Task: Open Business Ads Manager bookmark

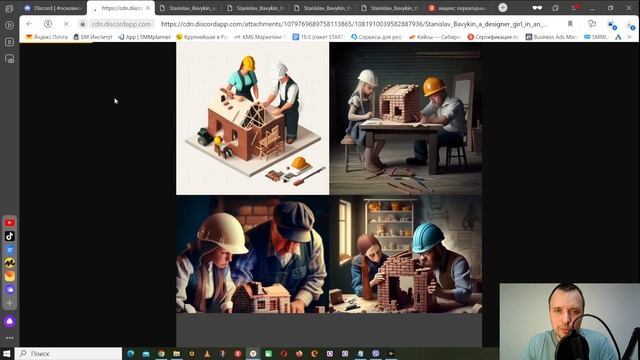Action: click(552, 37)
